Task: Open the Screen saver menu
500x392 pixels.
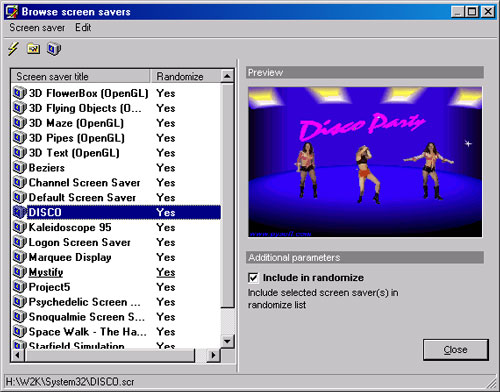Action: tap(37, 28)
